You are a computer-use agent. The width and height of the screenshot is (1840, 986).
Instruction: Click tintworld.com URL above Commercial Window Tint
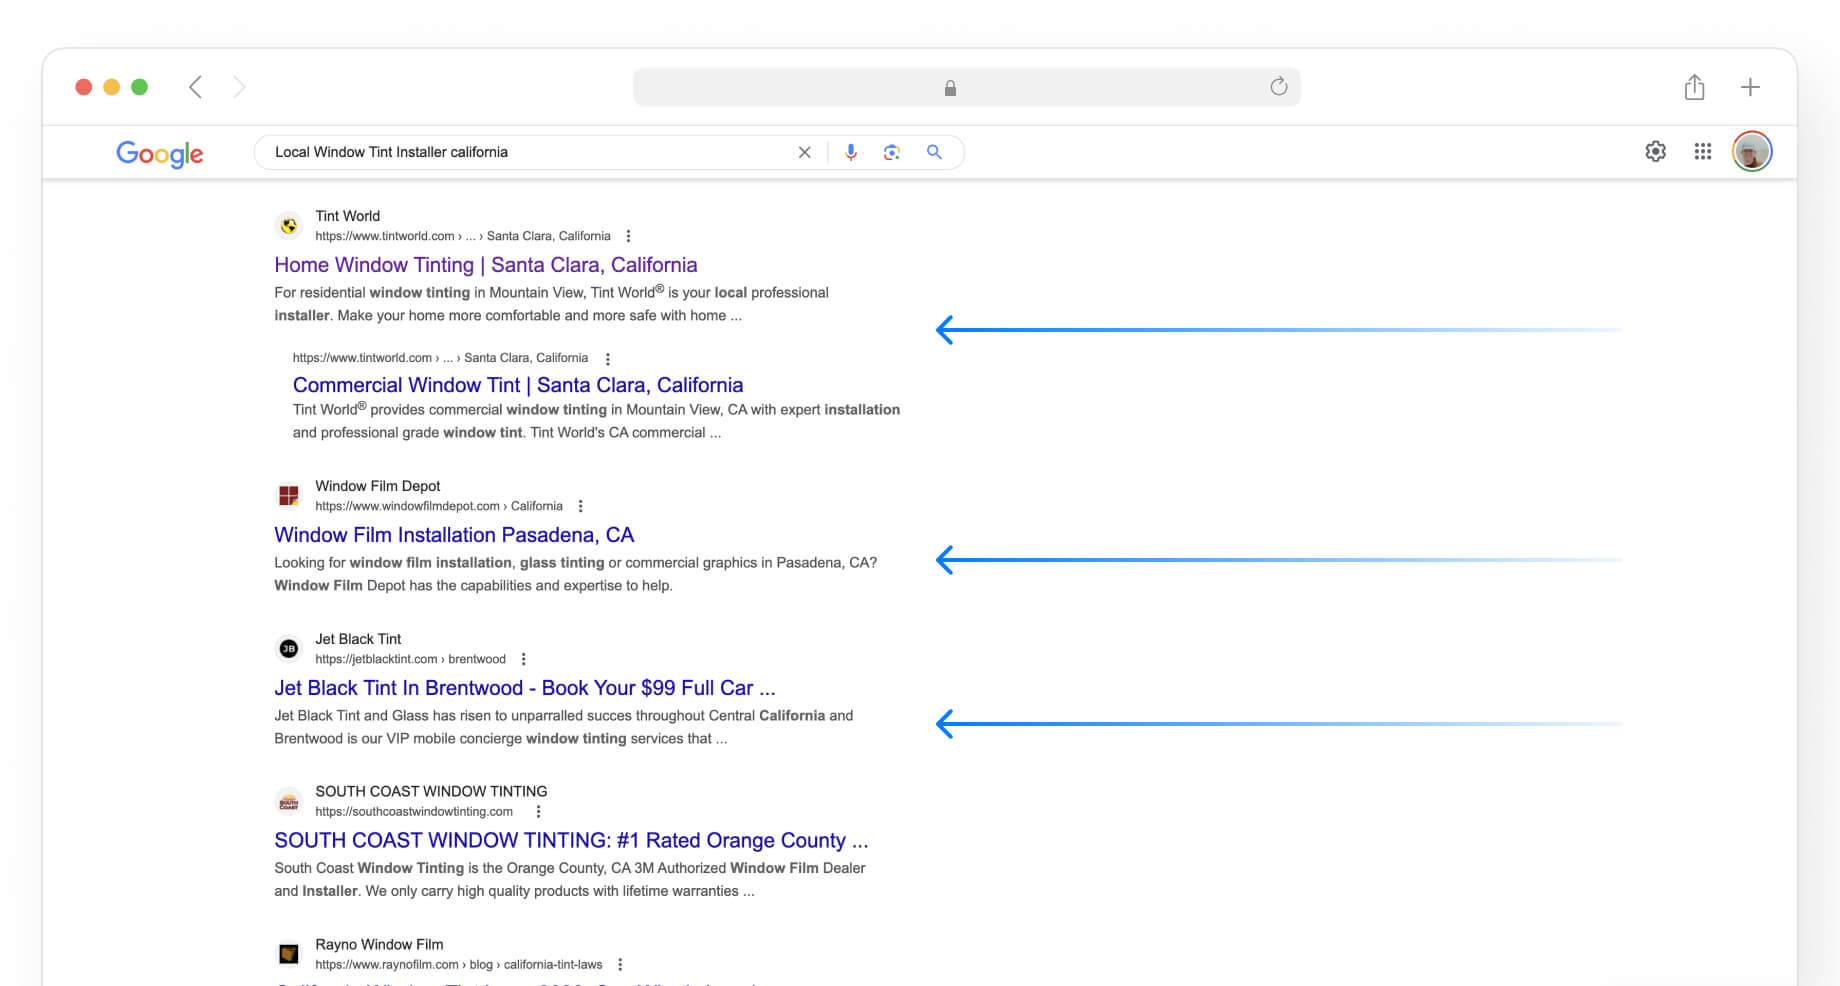tap(440, 358)
